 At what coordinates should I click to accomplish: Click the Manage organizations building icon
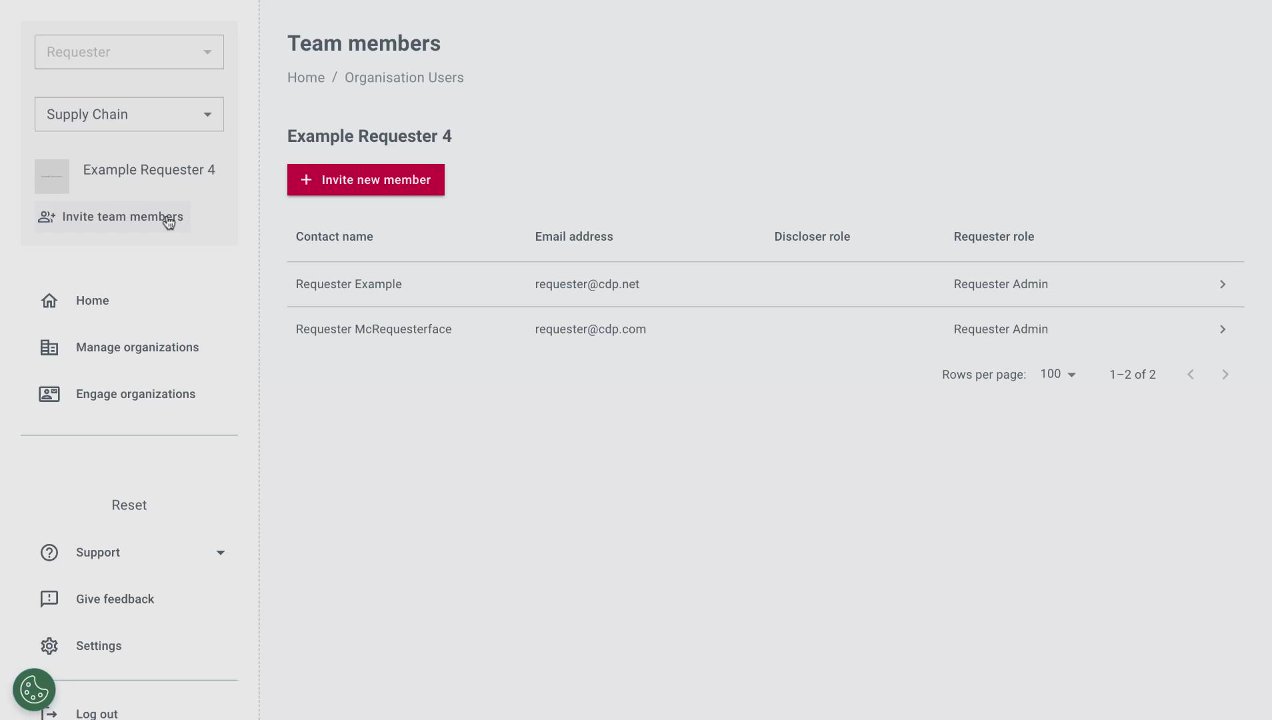pyautogui.click(x=49, y=348)
